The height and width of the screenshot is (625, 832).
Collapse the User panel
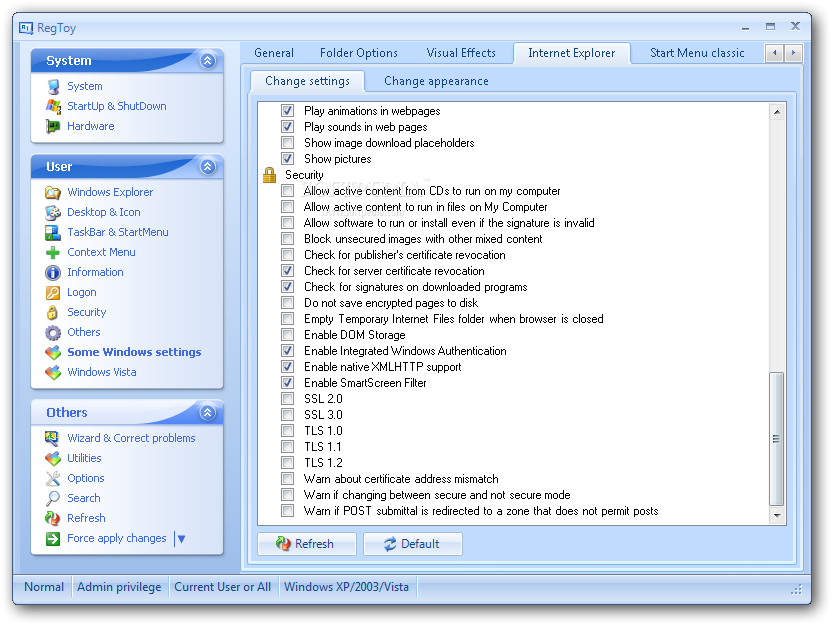207,167
